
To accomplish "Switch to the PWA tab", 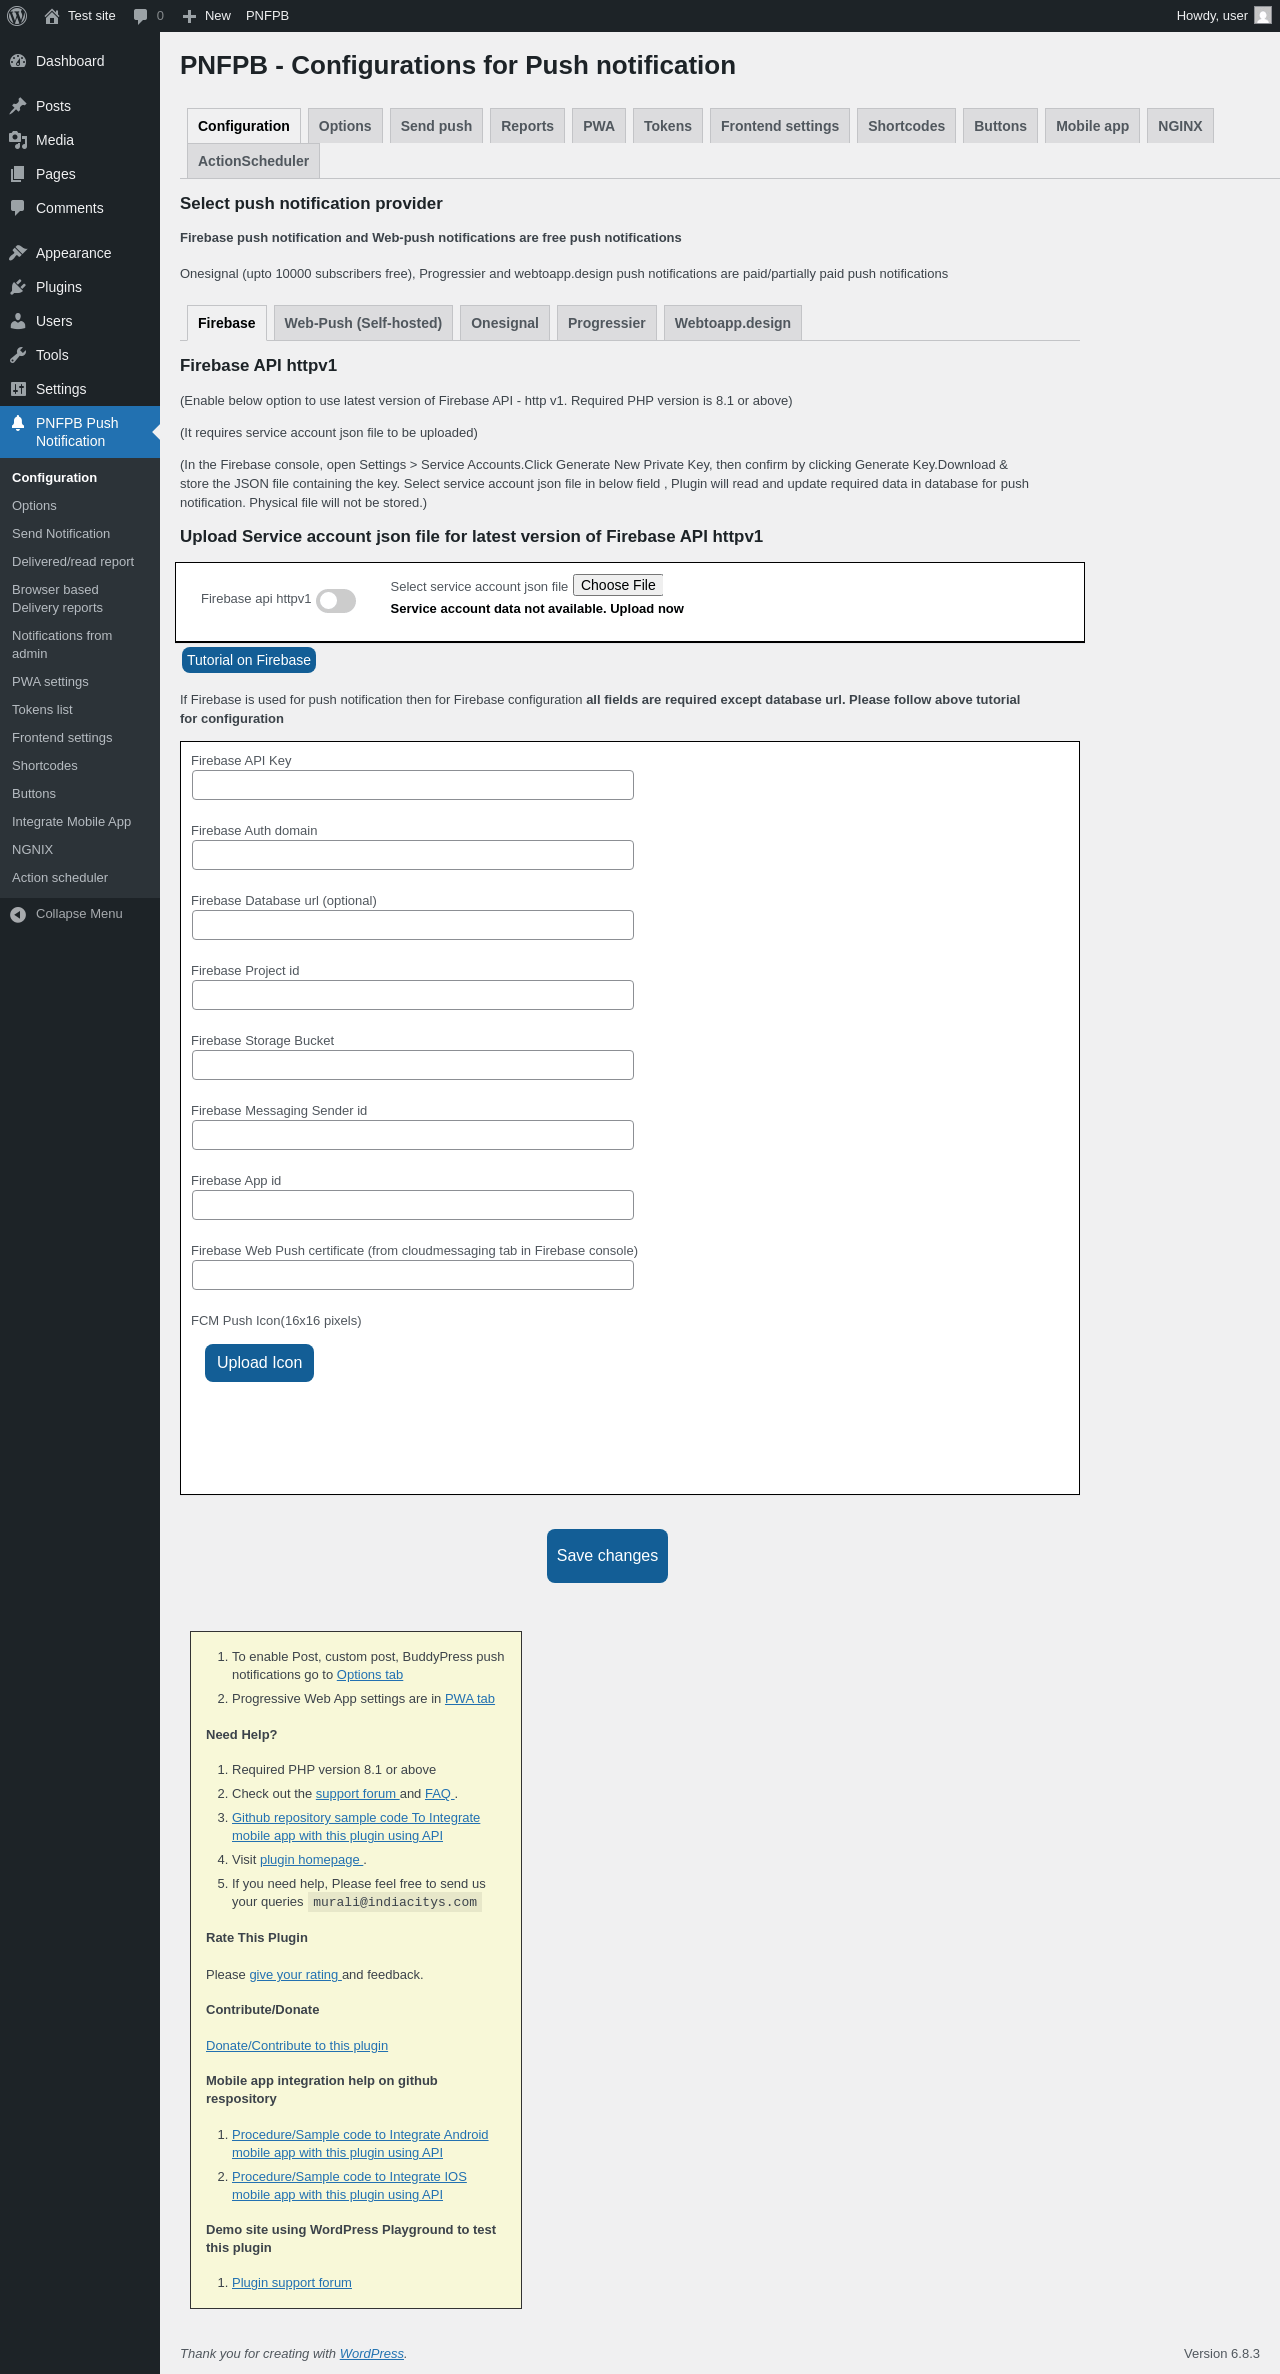I will coord(599,126).
